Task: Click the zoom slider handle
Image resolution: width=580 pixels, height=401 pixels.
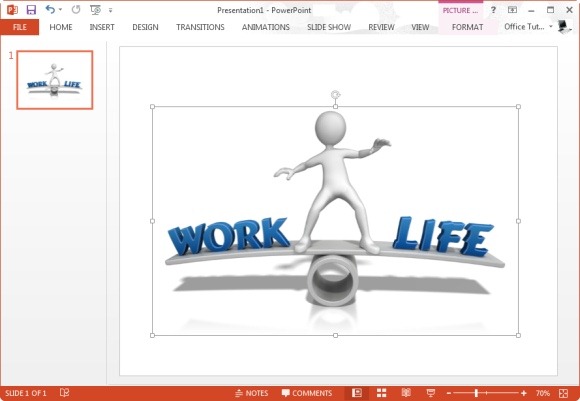Action: [x=476, y=393]
